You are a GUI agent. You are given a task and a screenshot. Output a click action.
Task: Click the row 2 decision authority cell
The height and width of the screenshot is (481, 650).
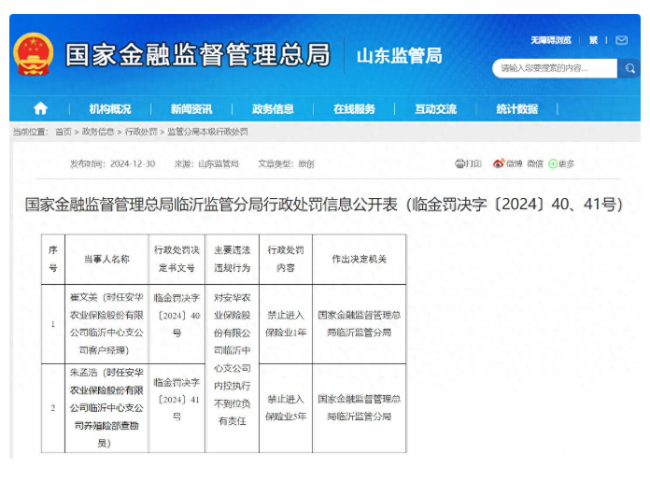click(359, 408)
